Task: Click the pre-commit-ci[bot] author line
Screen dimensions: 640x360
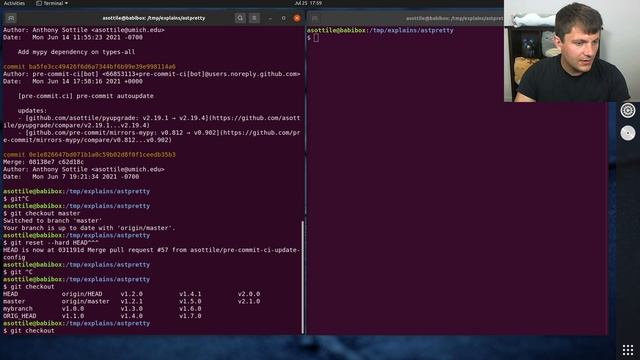Action: pyautogui.click(x=151, y=74)
